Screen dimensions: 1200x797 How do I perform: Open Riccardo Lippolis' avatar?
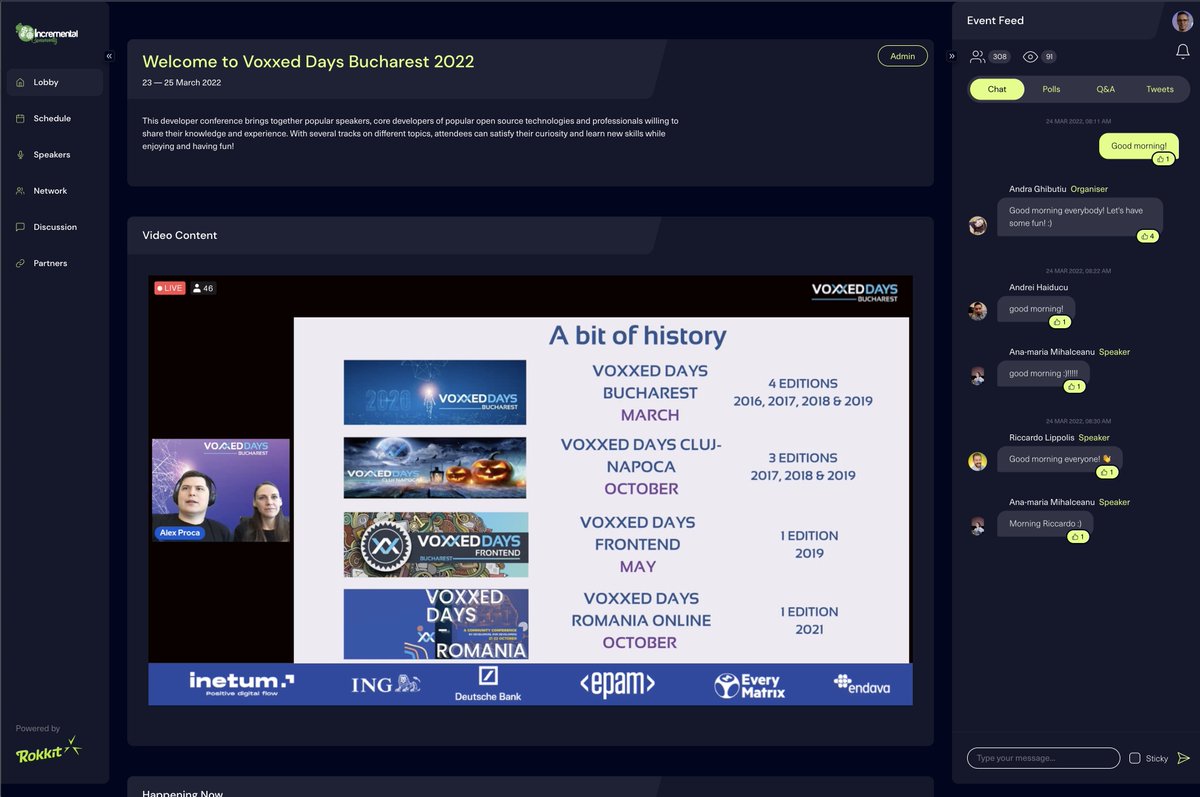[978, 461]
